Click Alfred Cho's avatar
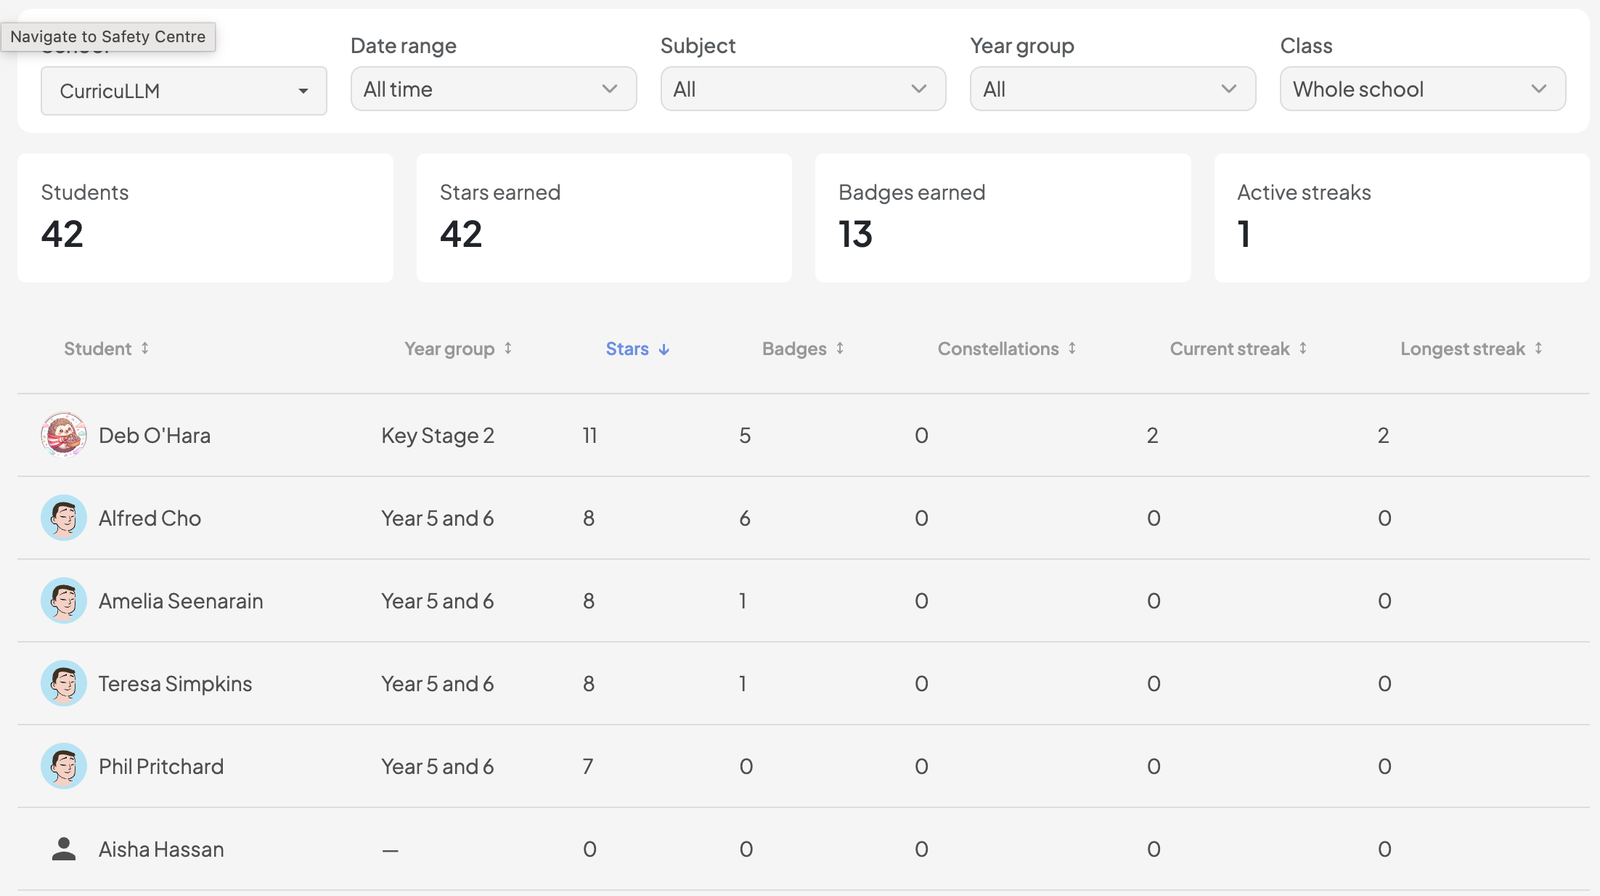This screenshot has width=1600, height=896. (64, 518)
